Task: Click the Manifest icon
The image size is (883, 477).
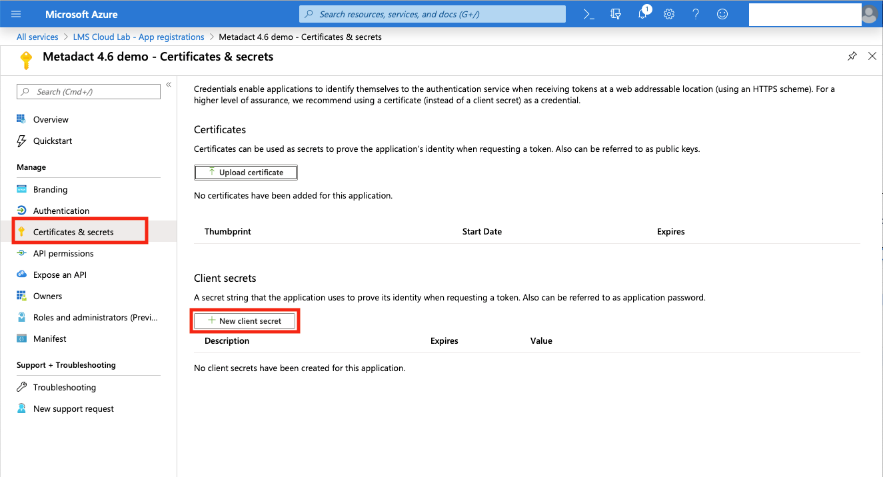Action: click(x=21, y=338)
